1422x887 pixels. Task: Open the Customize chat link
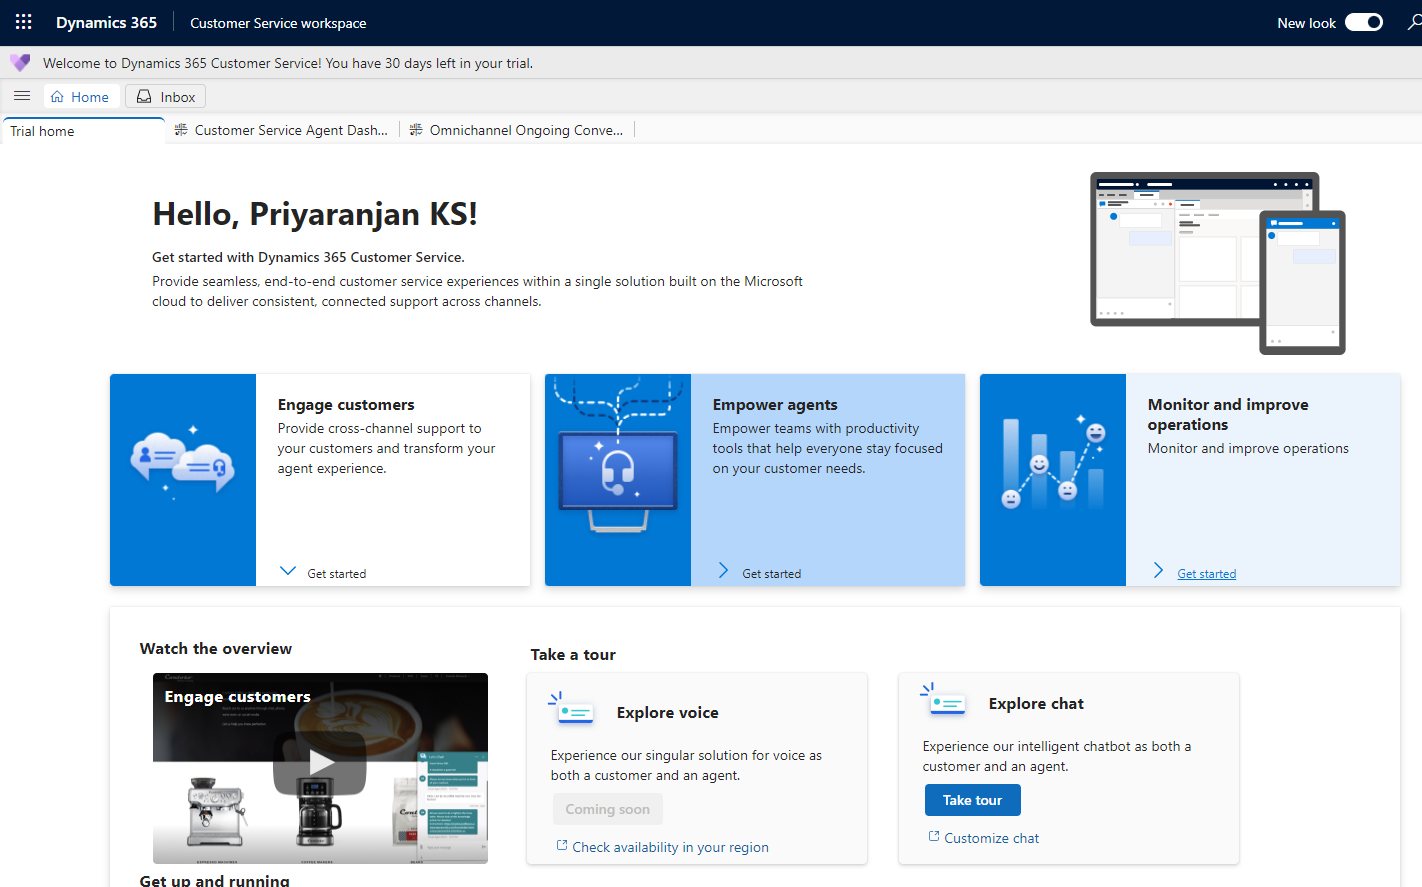pyautogui.click(x=991, y=838)
